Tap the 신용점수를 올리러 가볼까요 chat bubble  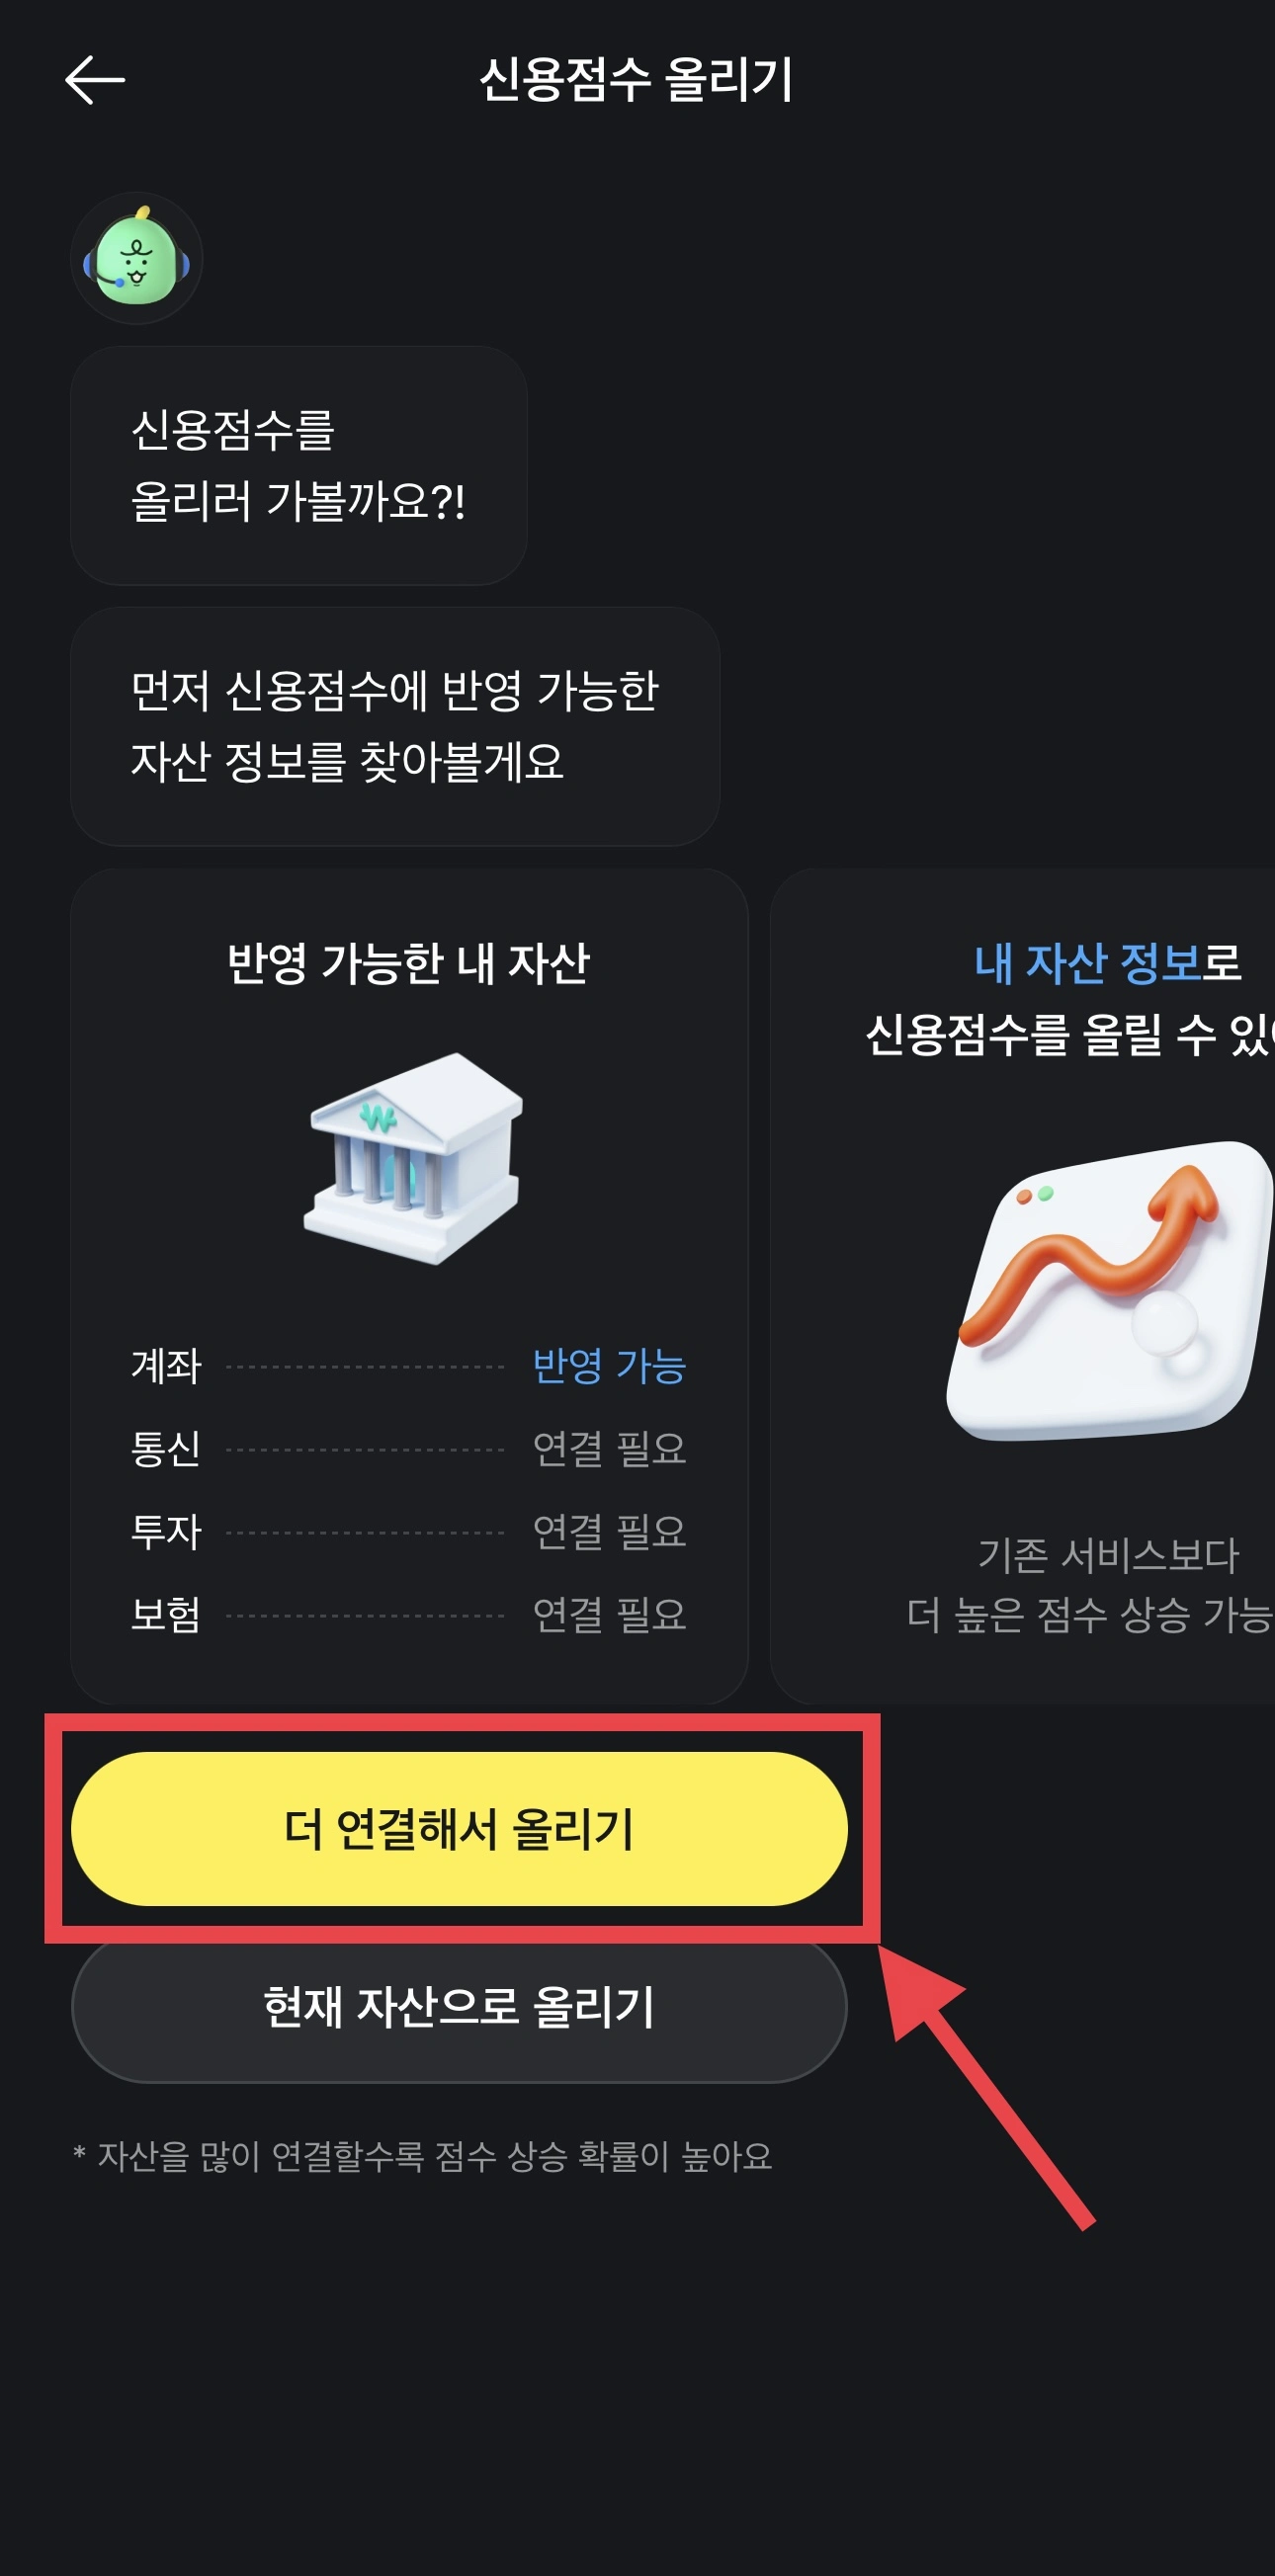299,466
